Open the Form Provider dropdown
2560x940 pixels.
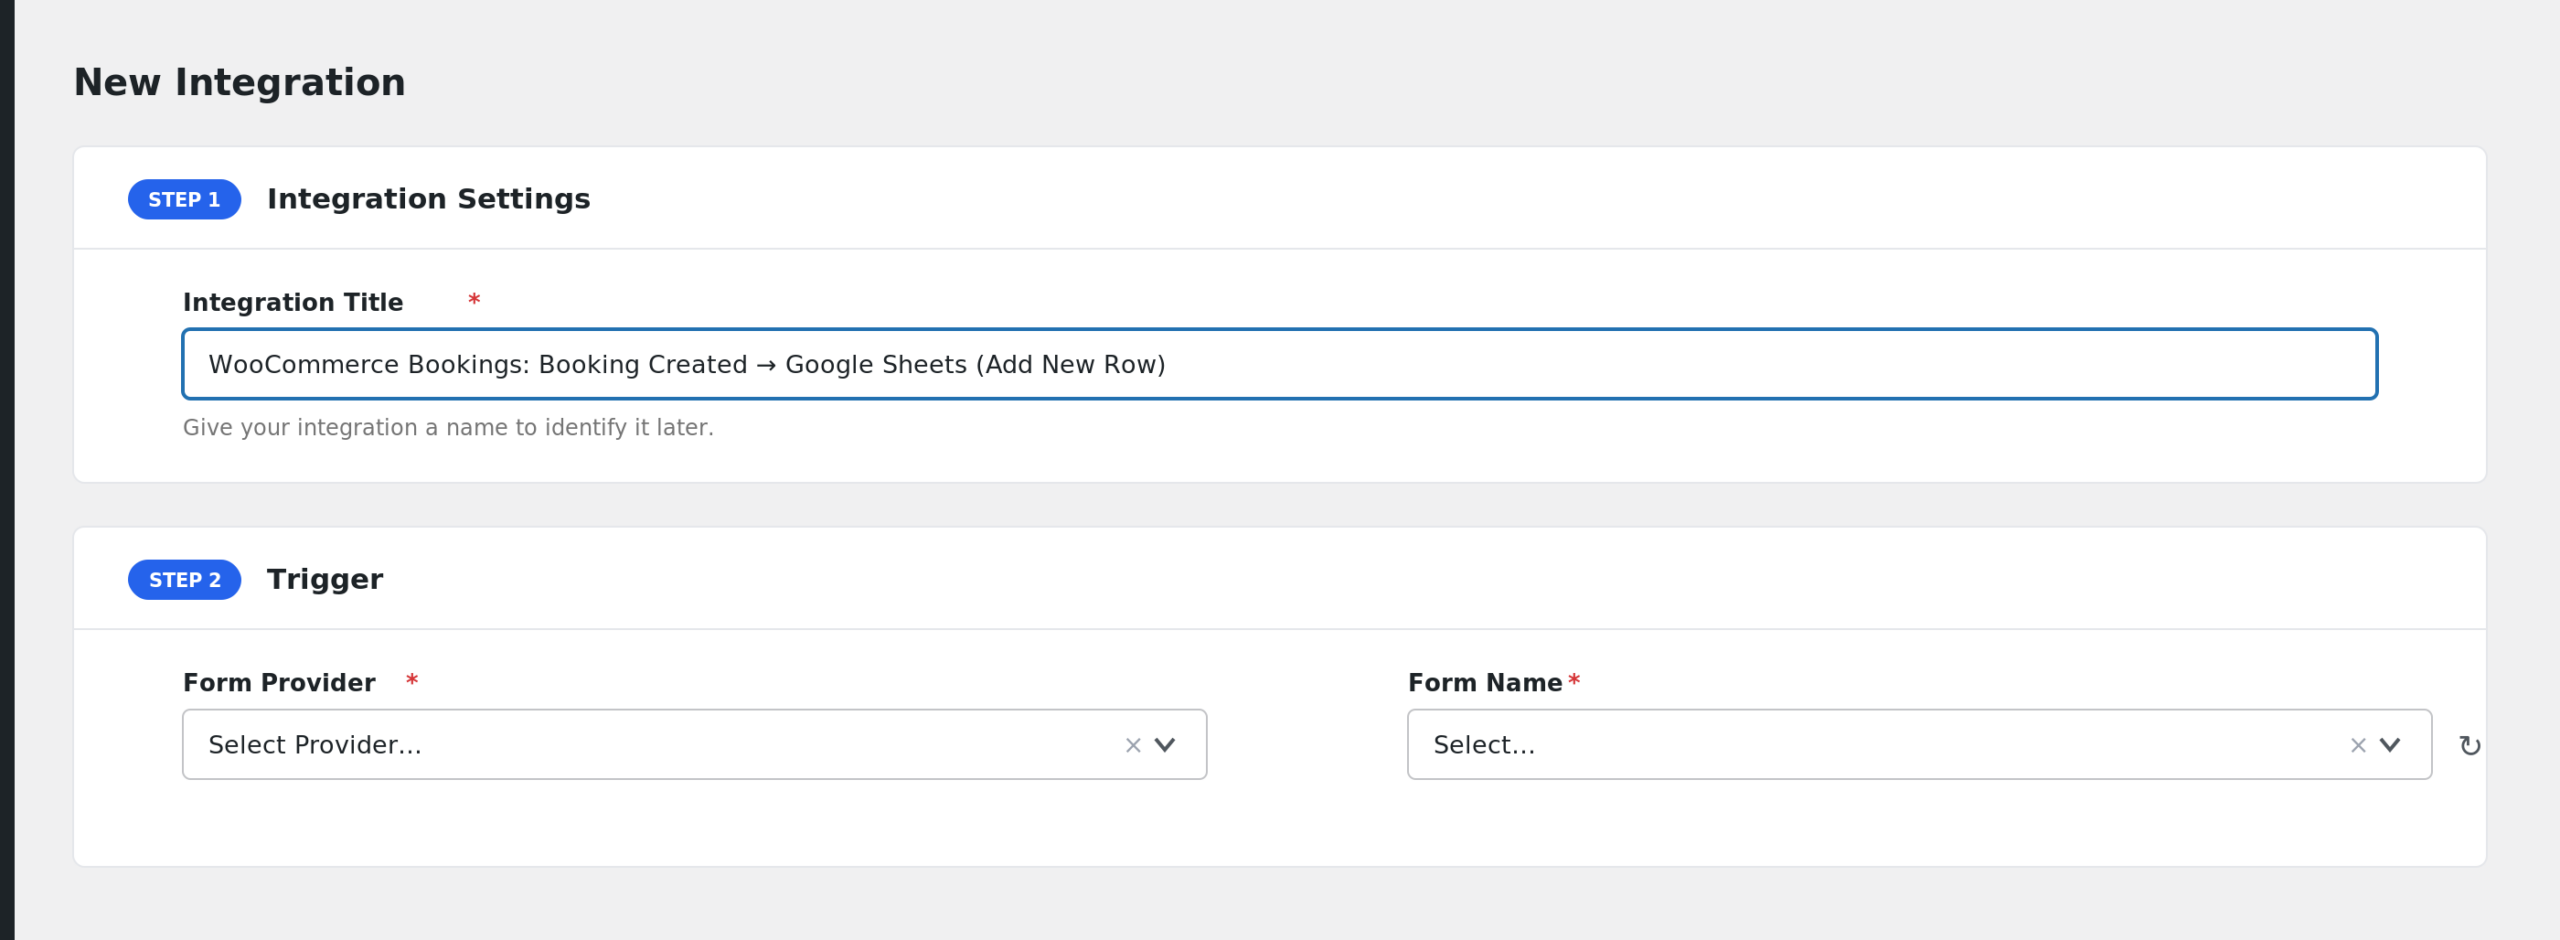coord(694,745)
